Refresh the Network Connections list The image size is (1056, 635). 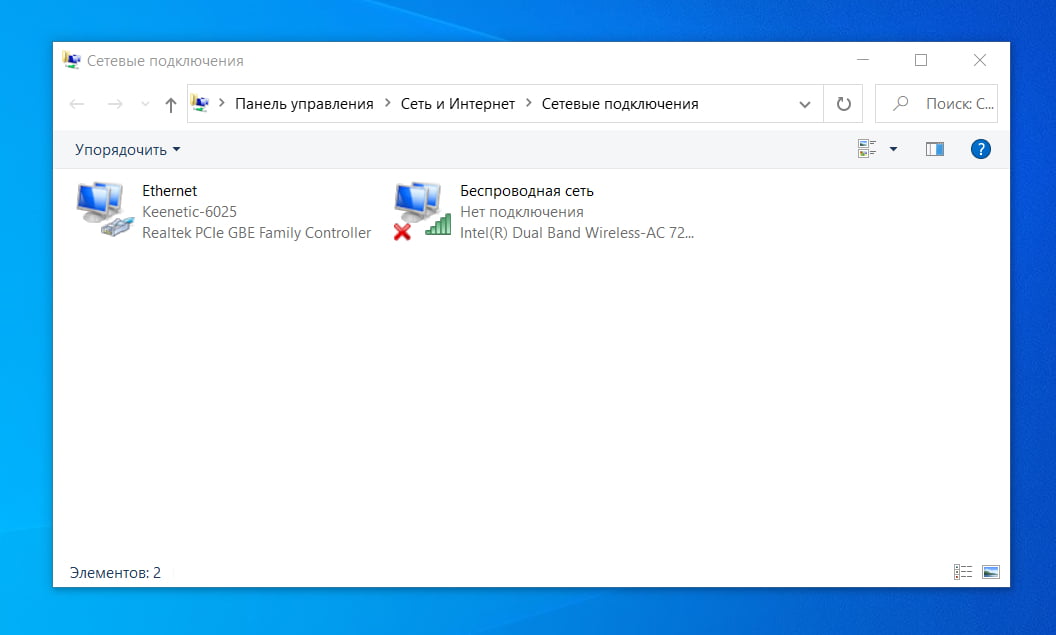[843, 104]
